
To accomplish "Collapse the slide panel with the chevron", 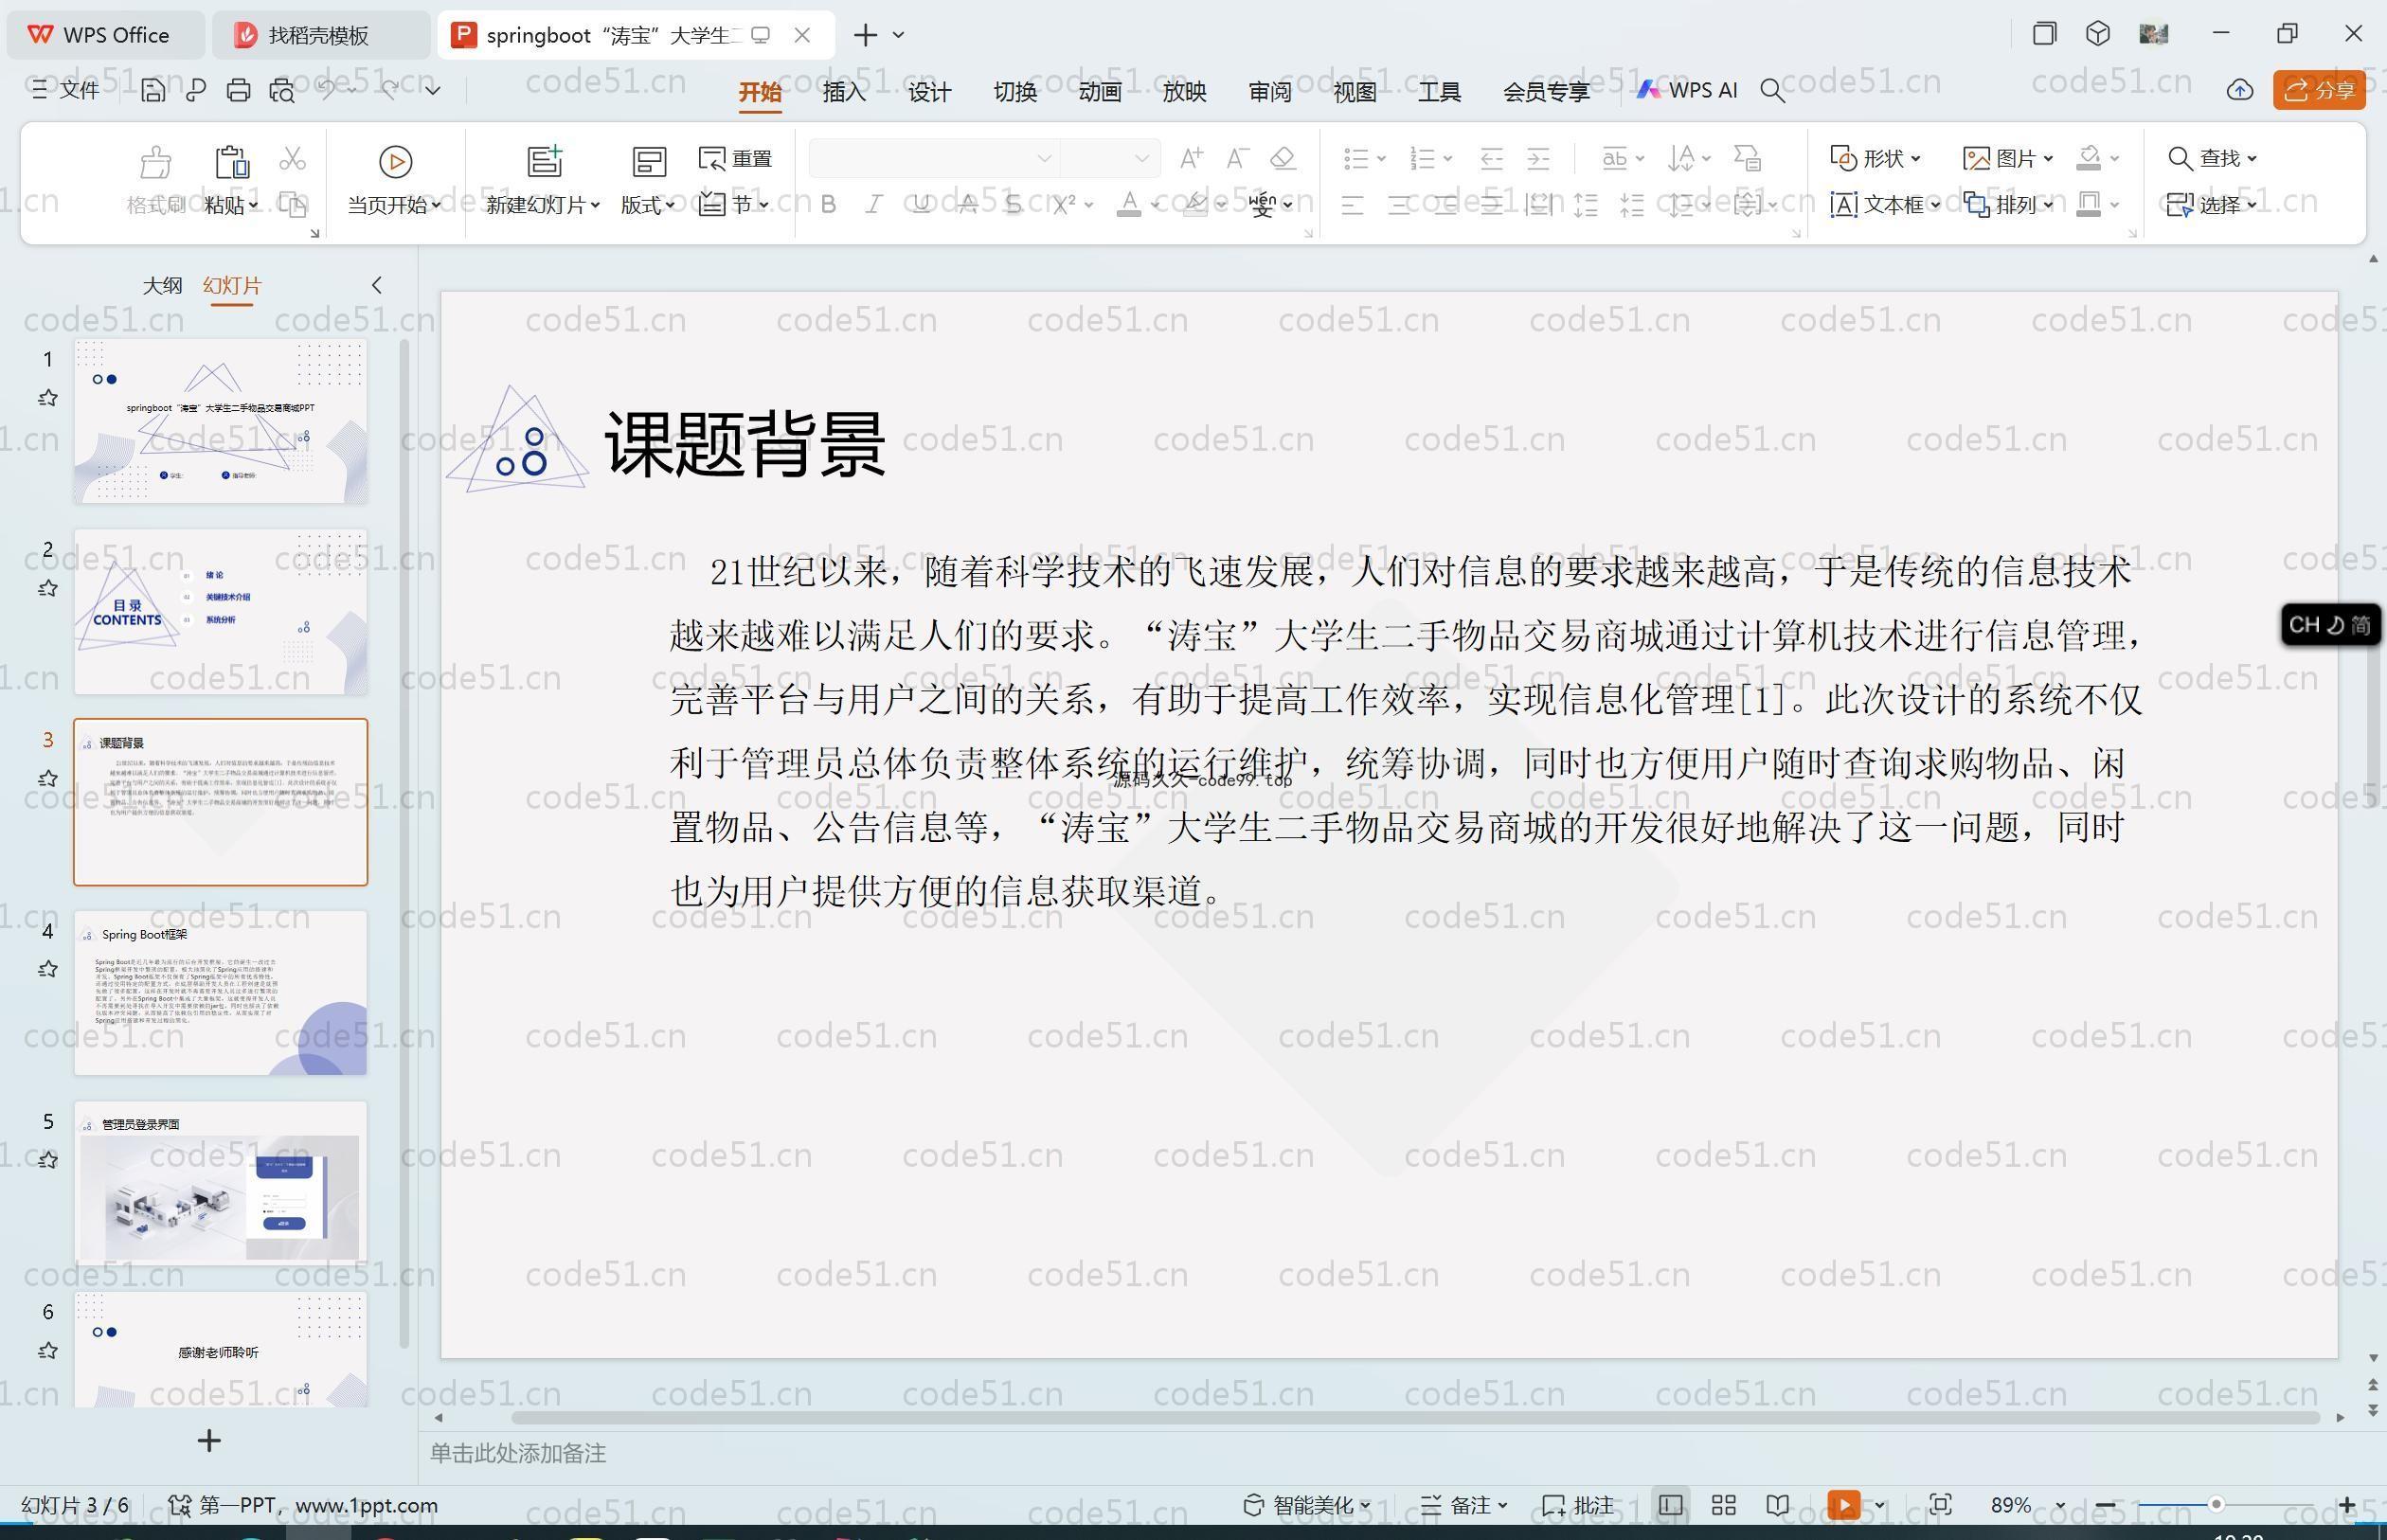I will click(377, 285).
